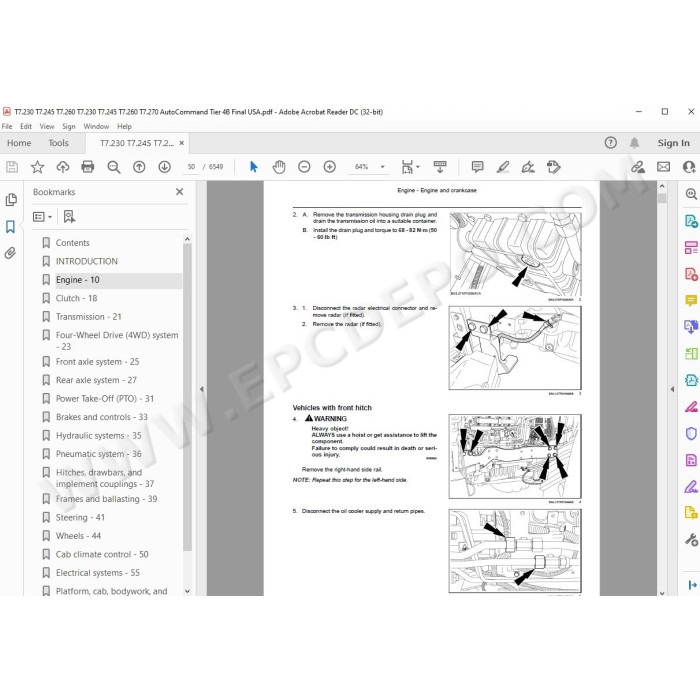Open search tool in right pane
Viewport: 700px width, 700px height.
point(691,194)
